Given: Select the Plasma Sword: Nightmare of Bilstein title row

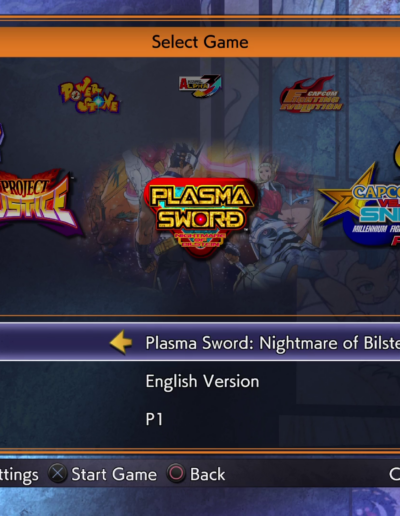Looking at the screenshot, I should (x=200, y=342).
